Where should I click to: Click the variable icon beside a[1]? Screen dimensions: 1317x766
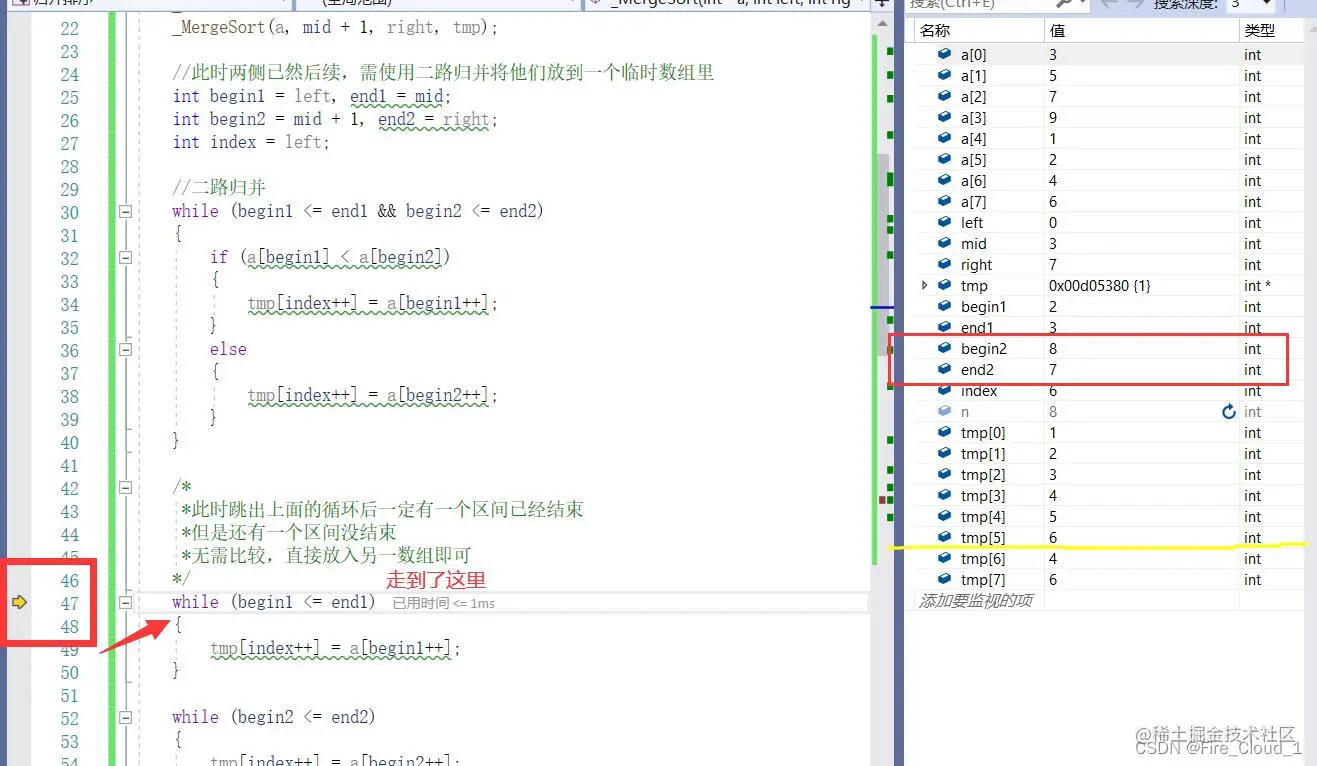pyautogui.click(x=944, y=75)
